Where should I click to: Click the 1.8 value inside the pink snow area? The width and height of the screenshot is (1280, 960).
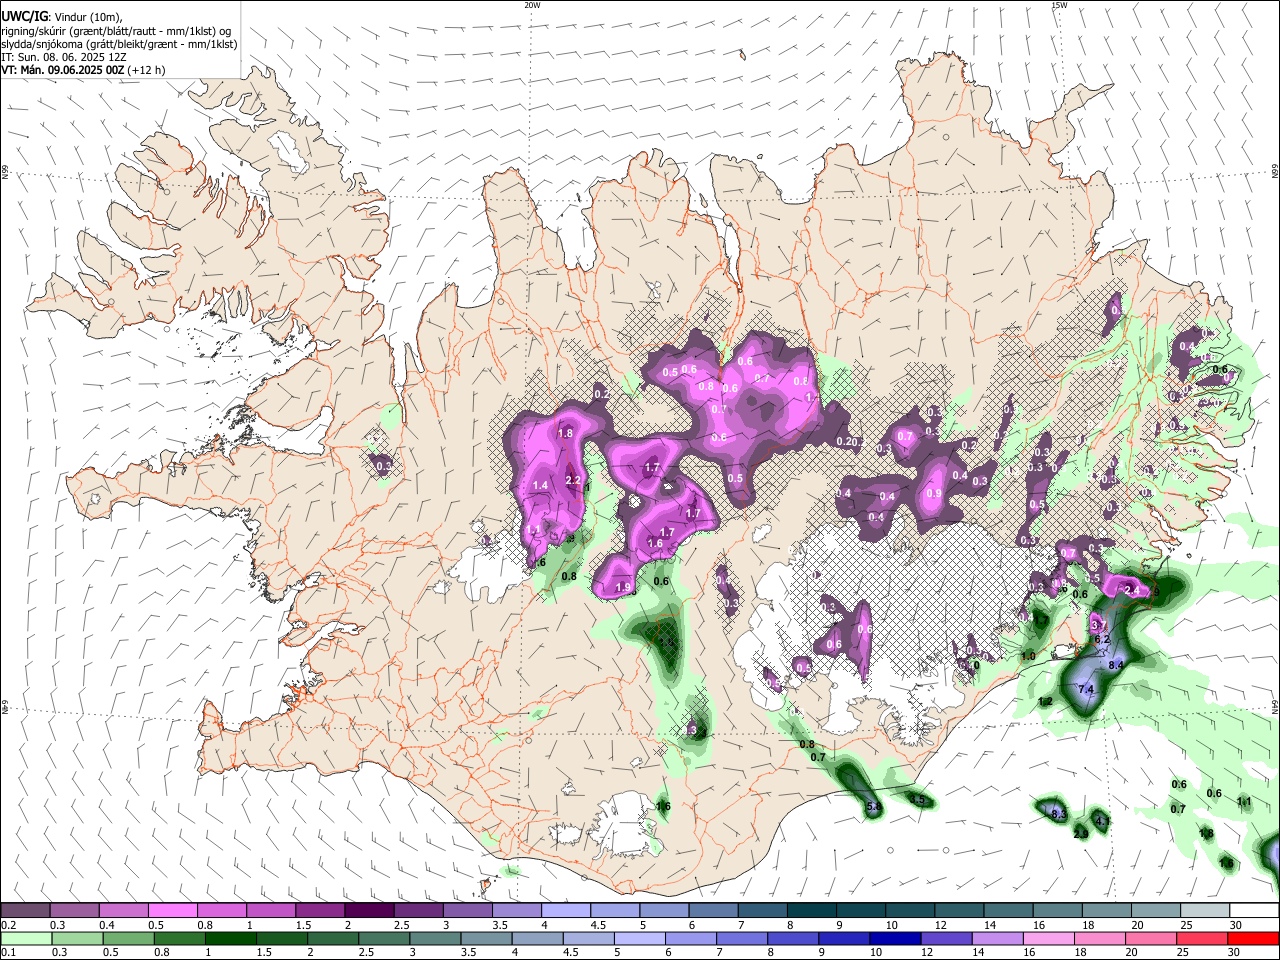565,433
